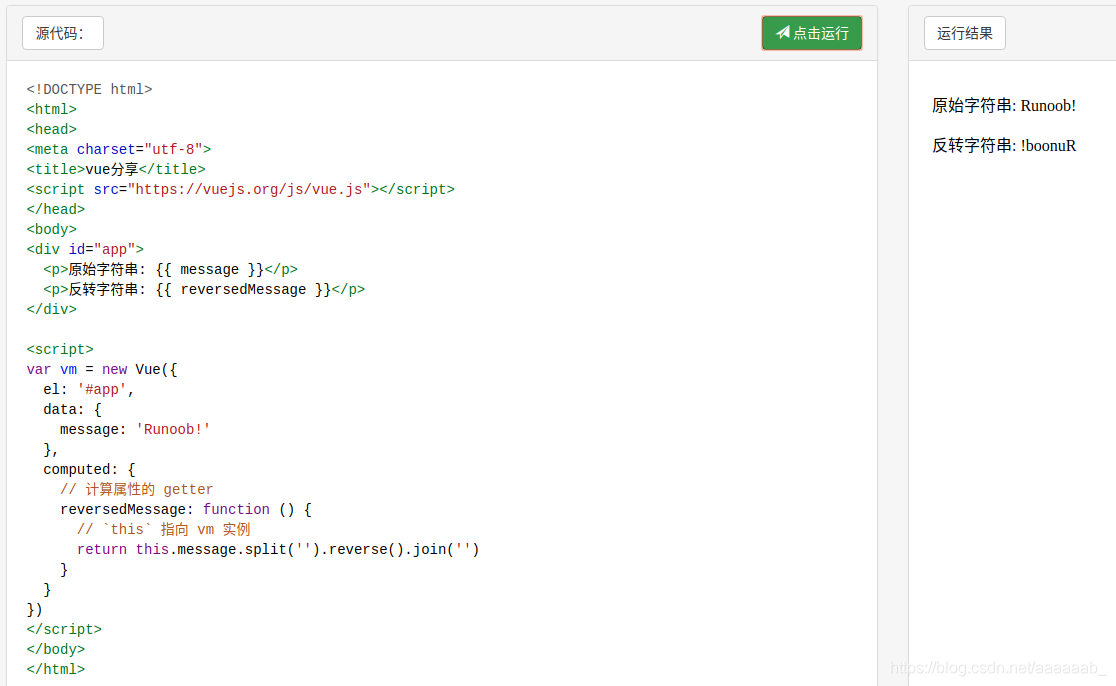Select the 运行结果 button

(964, 33)
